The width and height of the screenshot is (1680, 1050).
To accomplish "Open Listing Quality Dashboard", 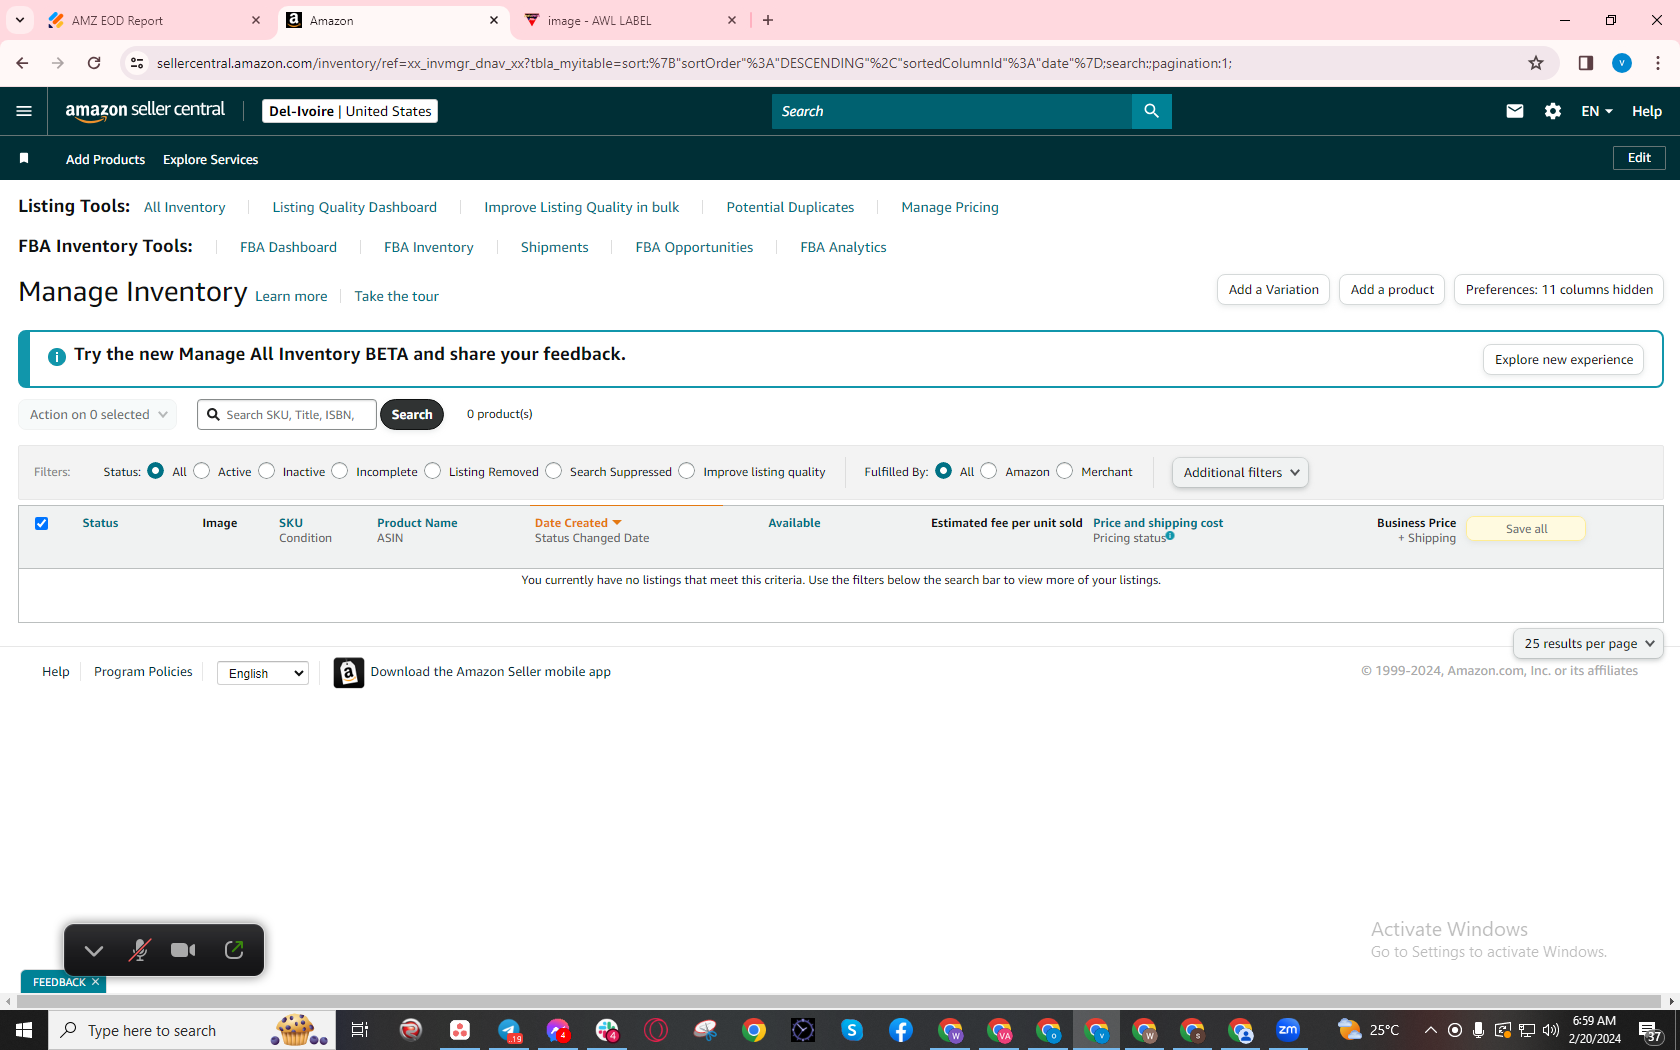I will 355,207.
